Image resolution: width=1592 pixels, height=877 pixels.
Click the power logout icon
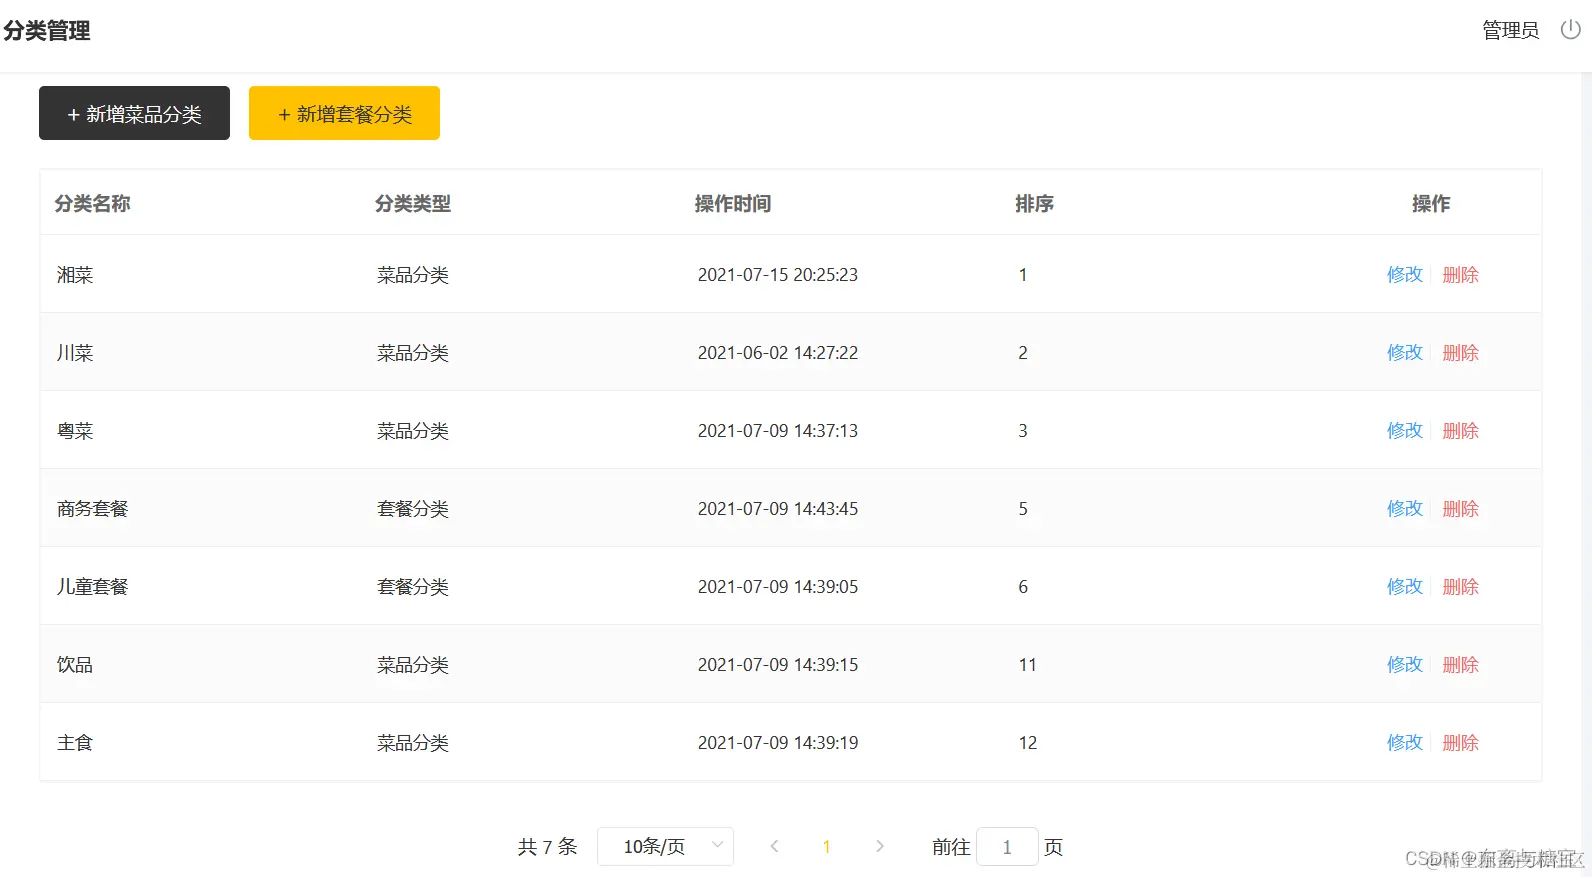point(1570,30)
